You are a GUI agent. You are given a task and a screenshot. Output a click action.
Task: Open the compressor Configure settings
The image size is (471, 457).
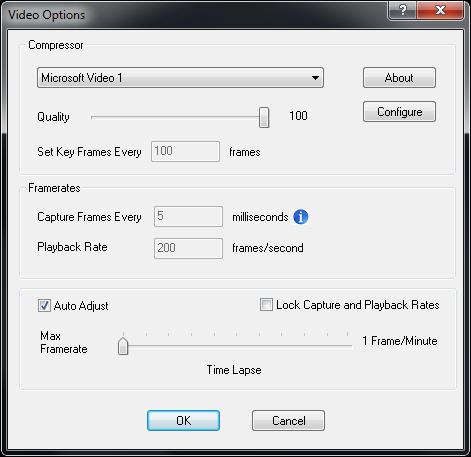(x=399, y=112)
